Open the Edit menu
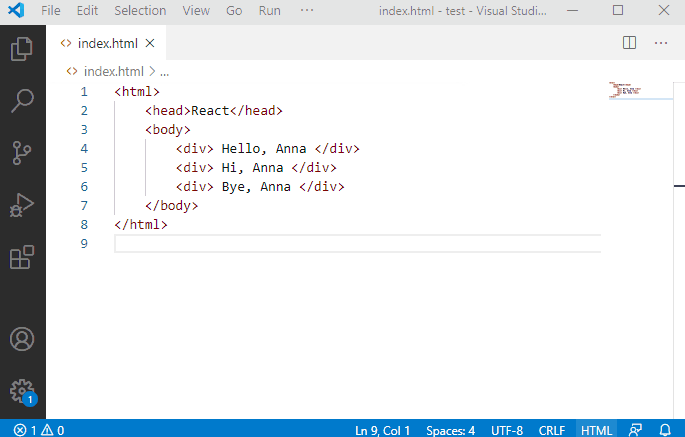685x437 pixels. coord(87,10)
